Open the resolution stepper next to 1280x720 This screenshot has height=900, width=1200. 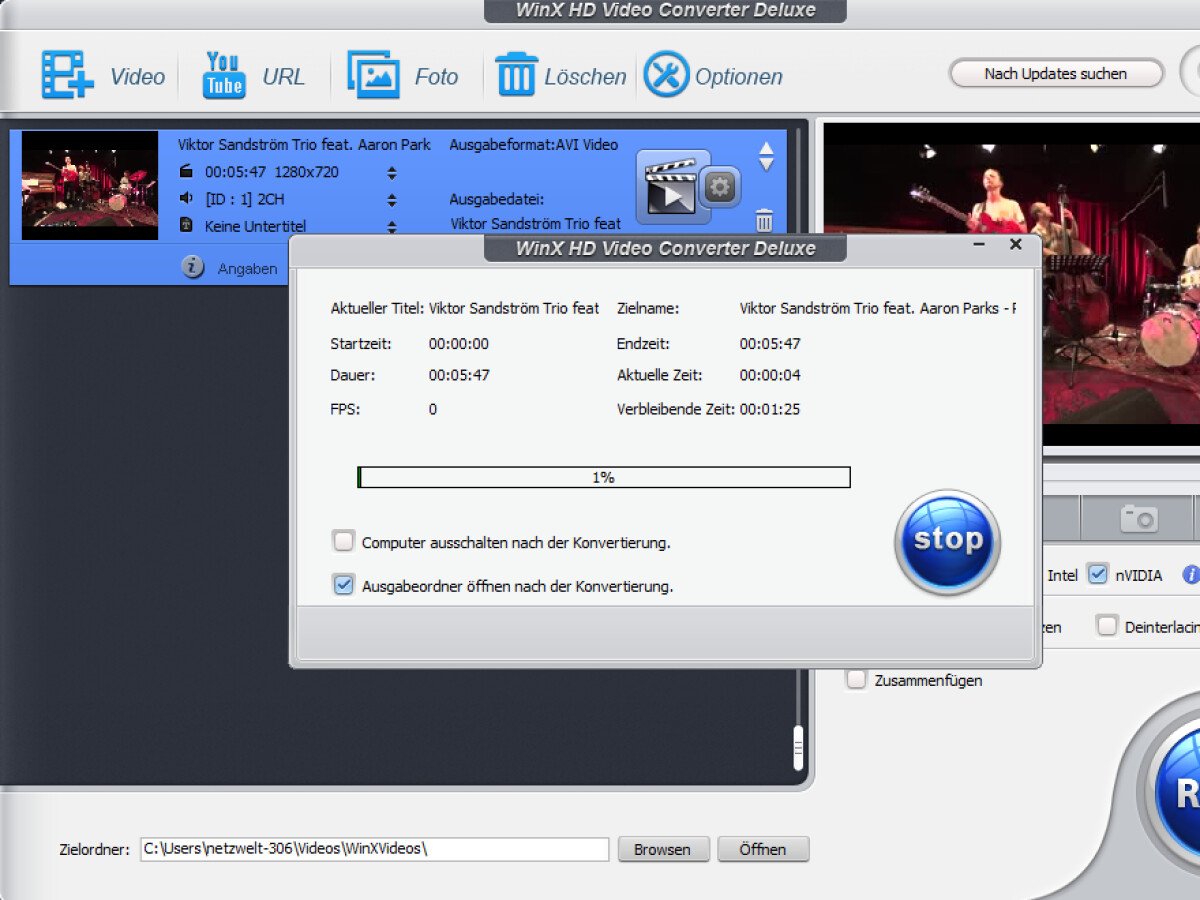point(391,172)
